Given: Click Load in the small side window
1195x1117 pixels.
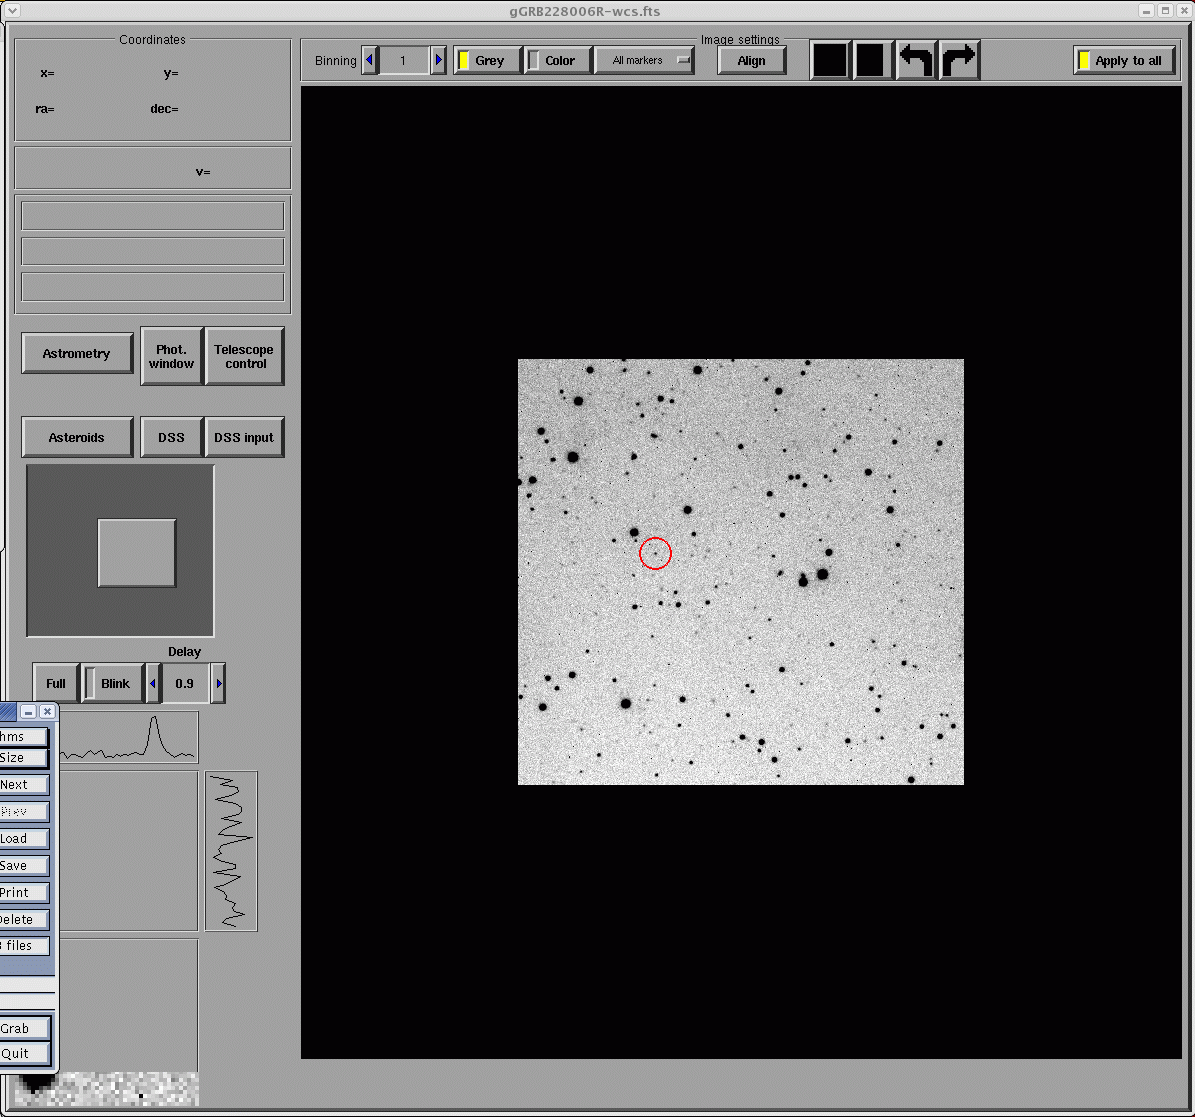Looking at the screenshot, I should [24, 839].
